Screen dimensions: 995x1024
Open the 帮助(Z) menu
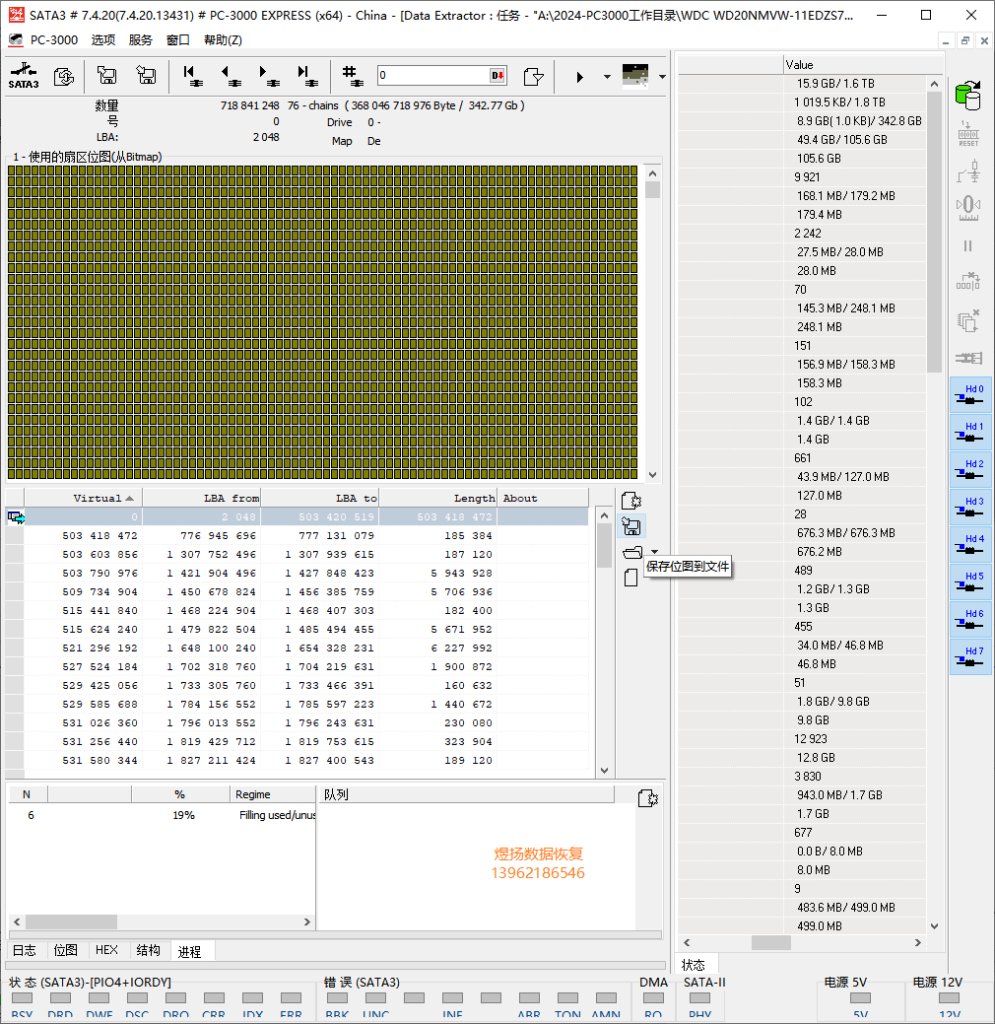(223, 40)
